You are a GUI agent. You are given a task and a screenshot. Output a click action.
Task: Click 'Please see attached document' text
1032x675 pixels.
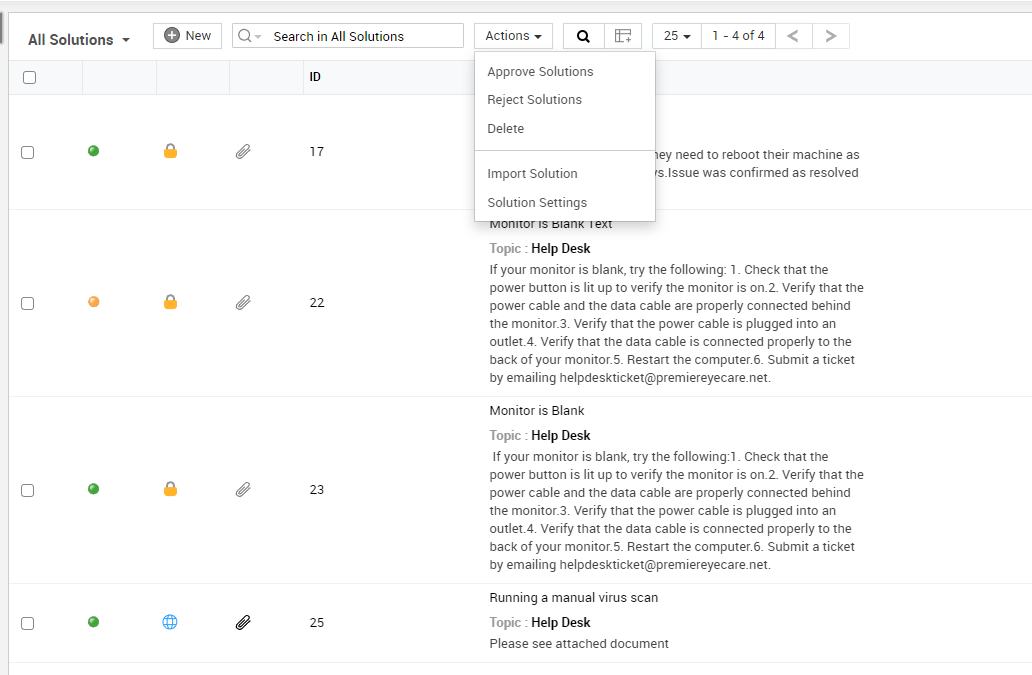(x=579, y=643)
